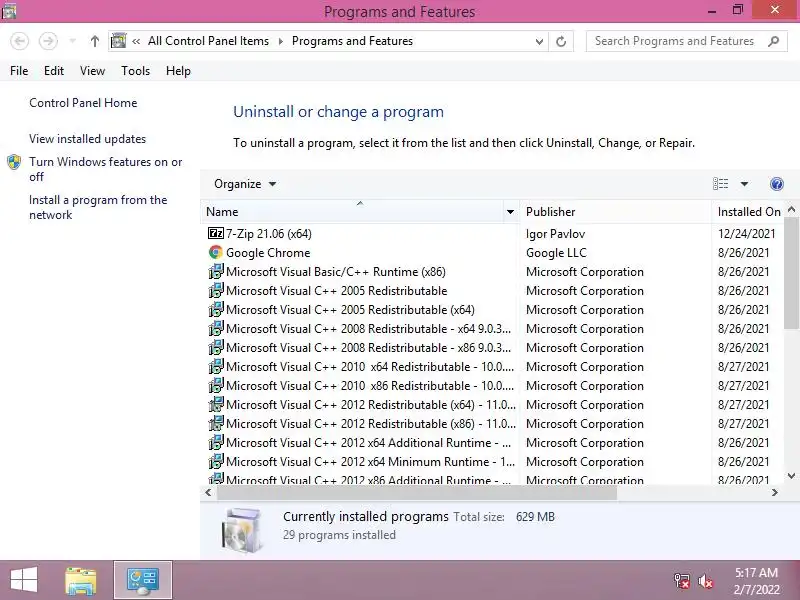Click the vertical scrollbar thumb
This screenshot has width=800, height=600.
click(x=791, y=273)
